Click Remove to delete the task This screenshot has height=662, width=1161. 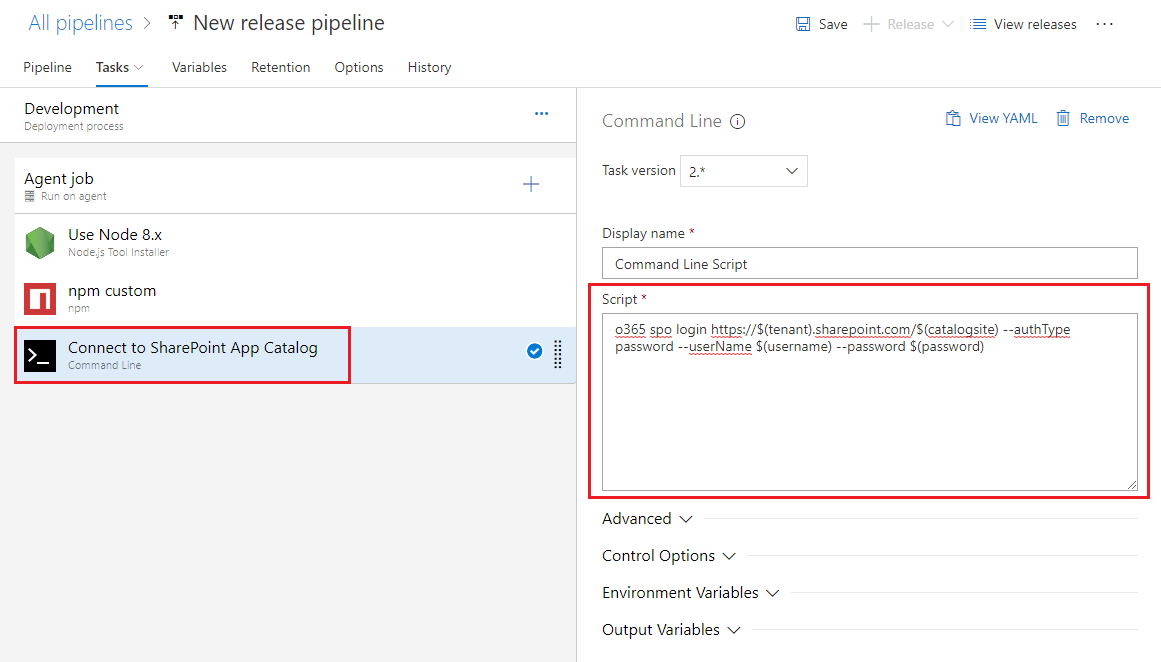pos(1092,118)
